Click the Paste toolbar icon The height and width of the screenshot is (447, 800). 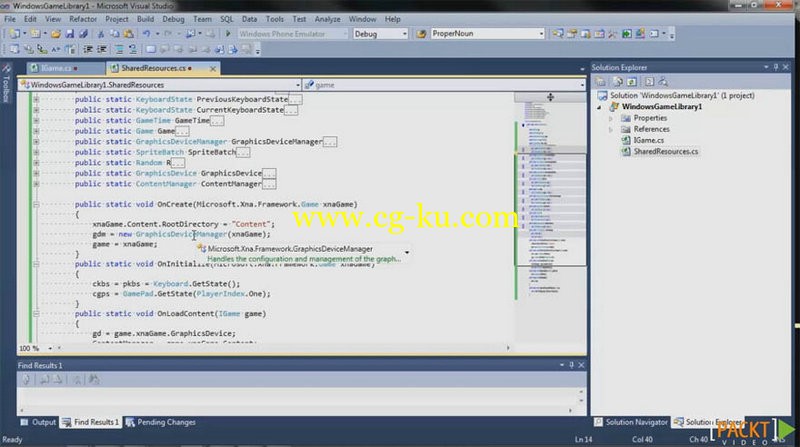pyautogui.click(x=129, y=34)
